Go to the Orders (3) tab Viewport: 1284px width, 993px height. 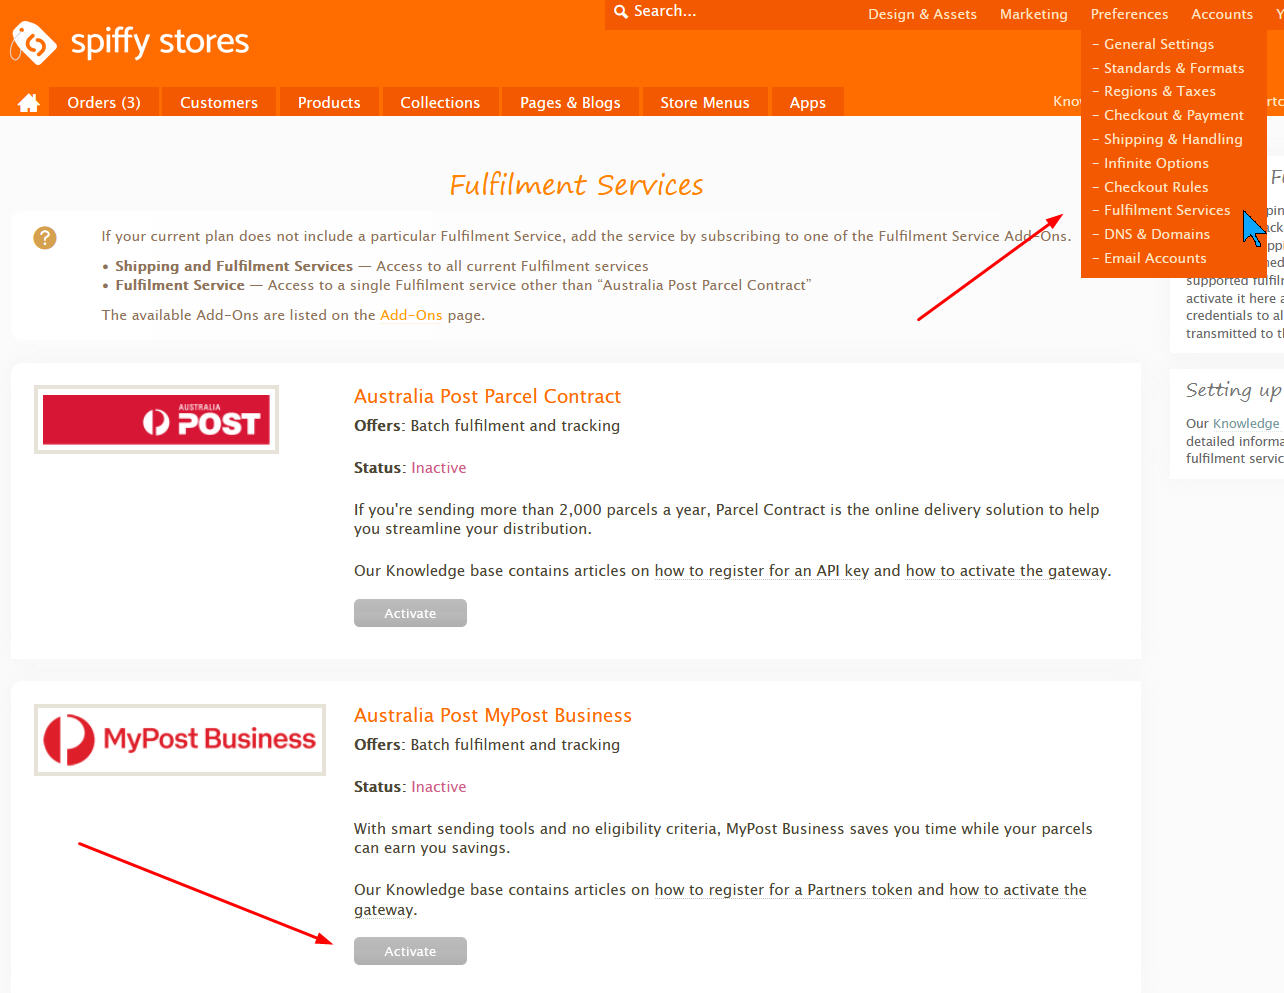point(104,102)
